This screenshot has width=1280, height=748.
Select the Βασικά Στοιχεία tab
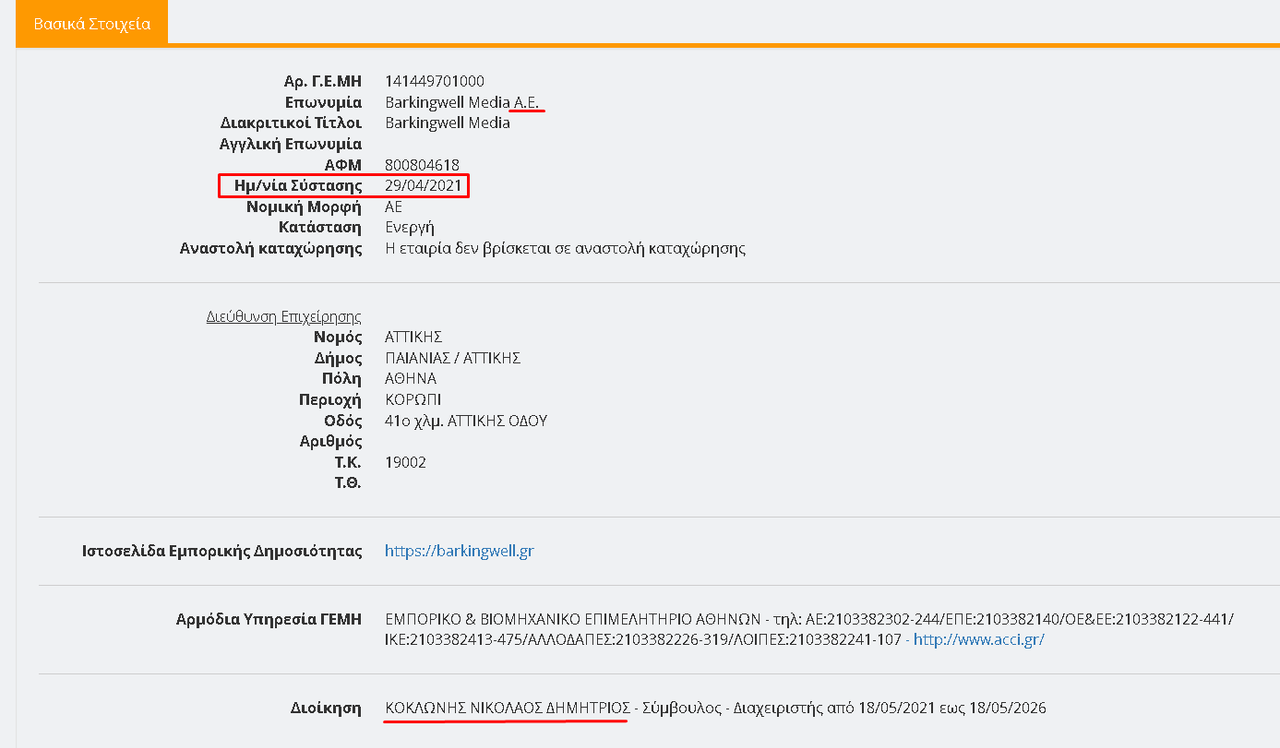92,23
